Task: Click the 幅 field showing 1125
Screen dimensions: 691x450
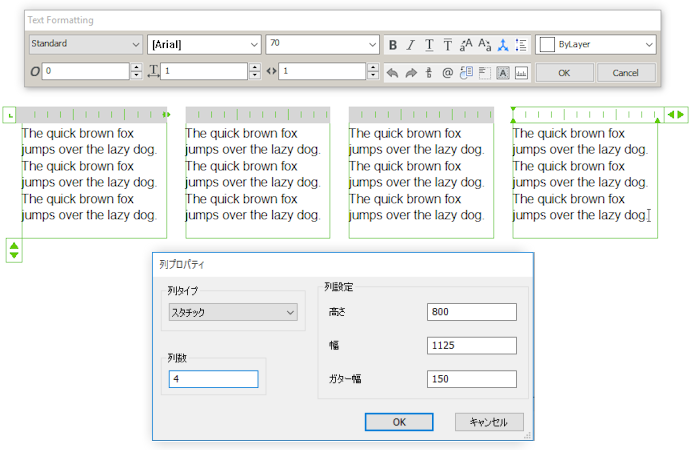Action: pyautogui.click(x=472, y=346)
